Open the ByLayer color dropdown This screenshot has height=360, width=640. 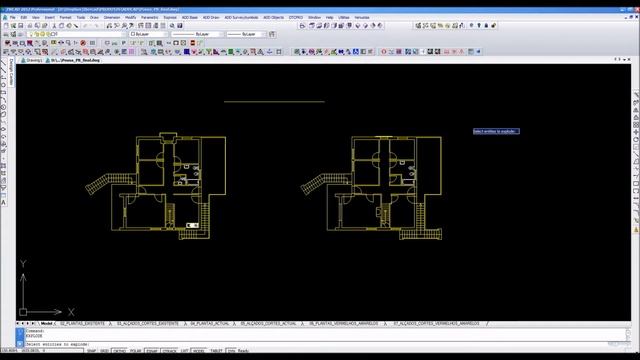pyautogui.click(x=149, y=34)
